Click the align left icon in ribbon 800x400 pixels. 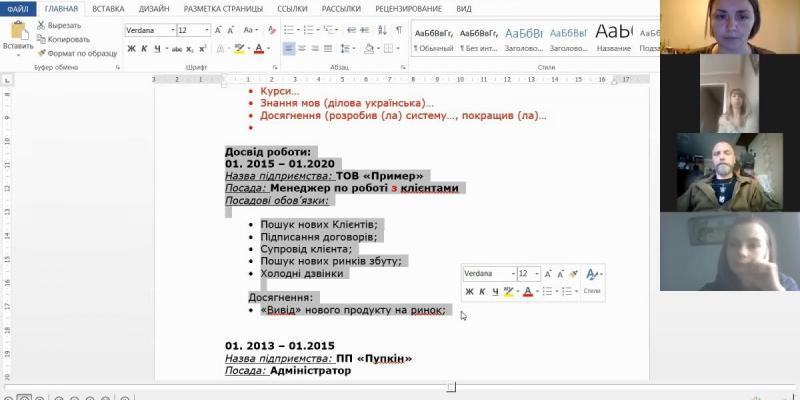click(x=288, y=48)
